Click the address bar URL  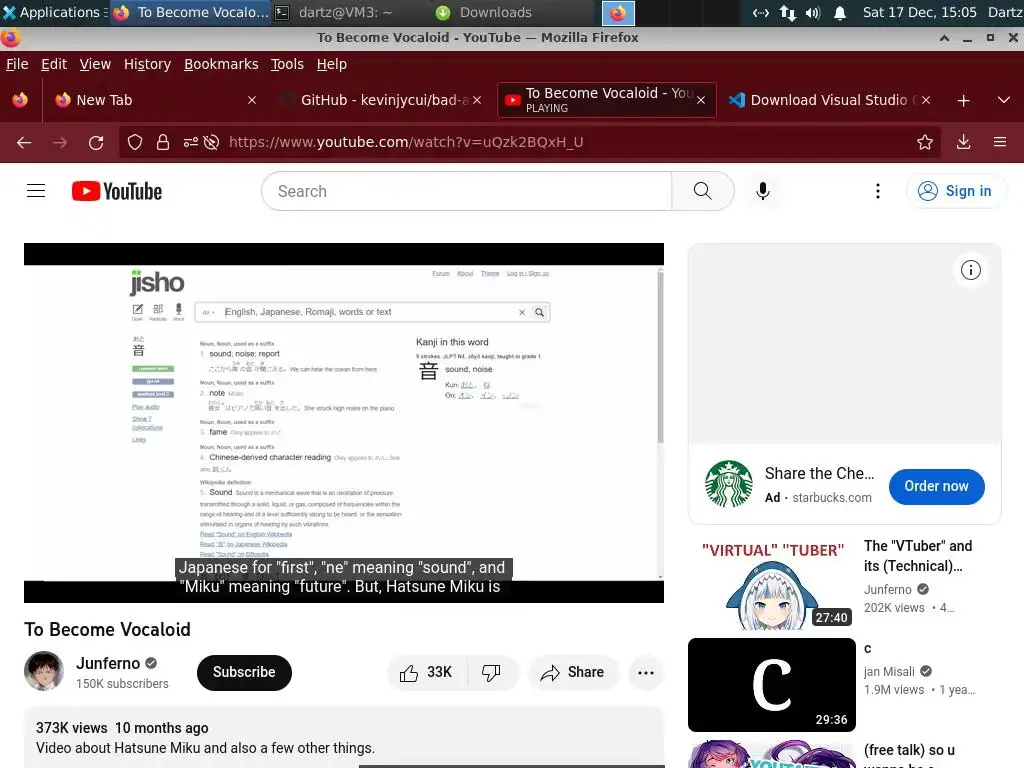click(x=406, y=142)
